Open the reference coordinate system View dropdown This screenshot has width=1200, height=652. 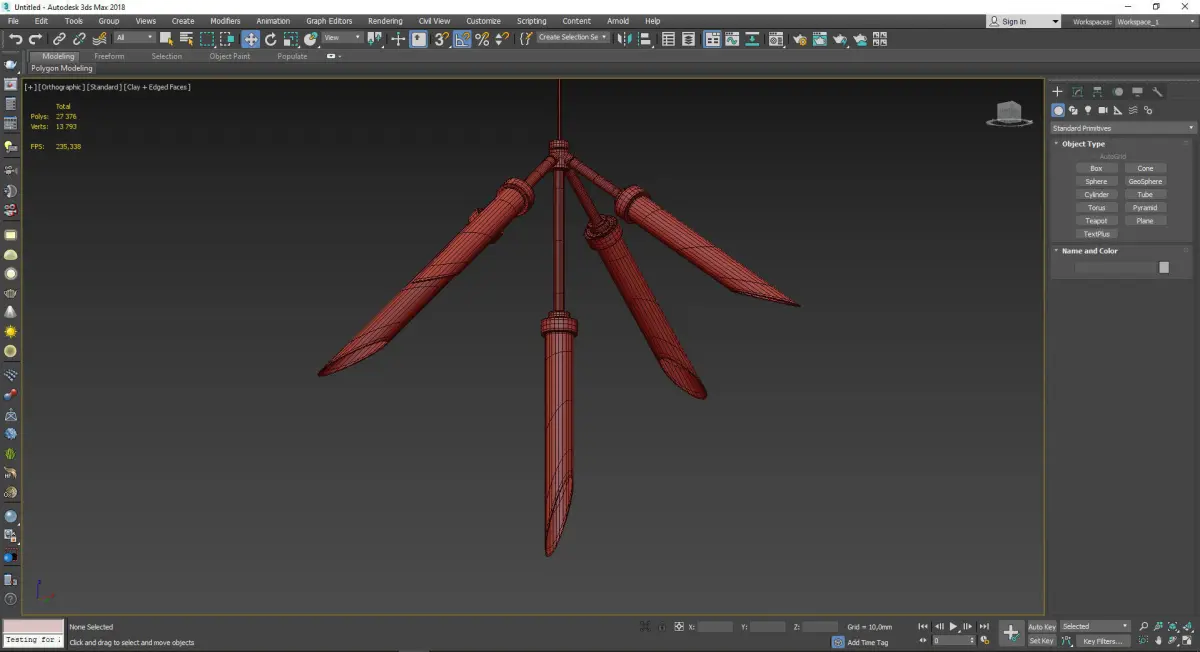[x=343, y=38]
